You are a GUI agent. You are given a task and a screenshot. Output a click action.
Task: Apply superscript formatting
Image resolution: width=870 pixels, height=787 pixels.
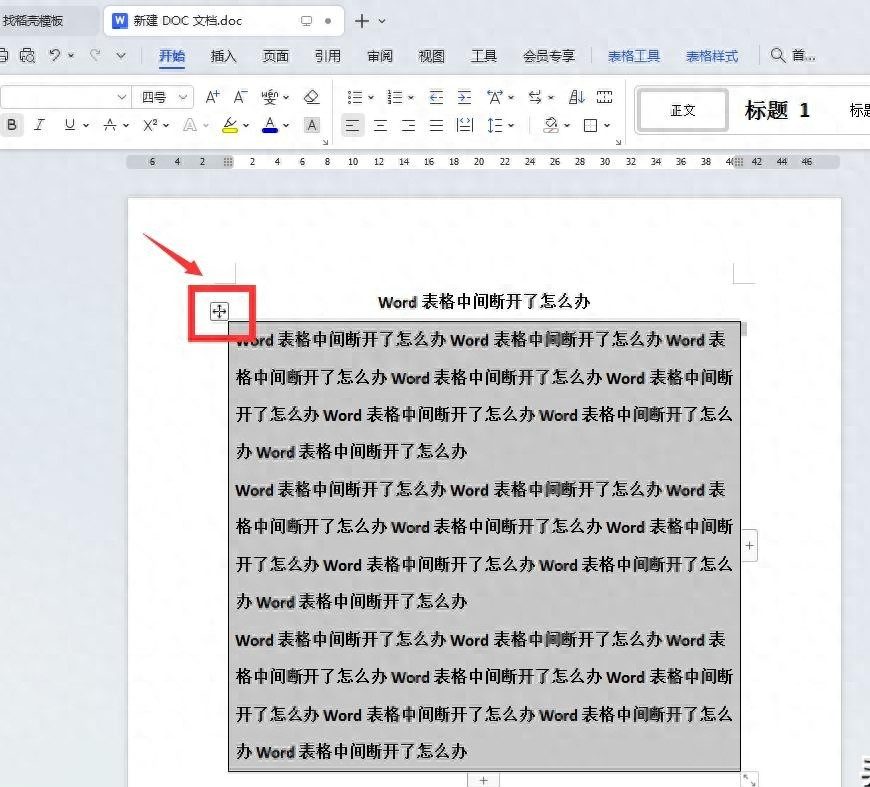150,125
